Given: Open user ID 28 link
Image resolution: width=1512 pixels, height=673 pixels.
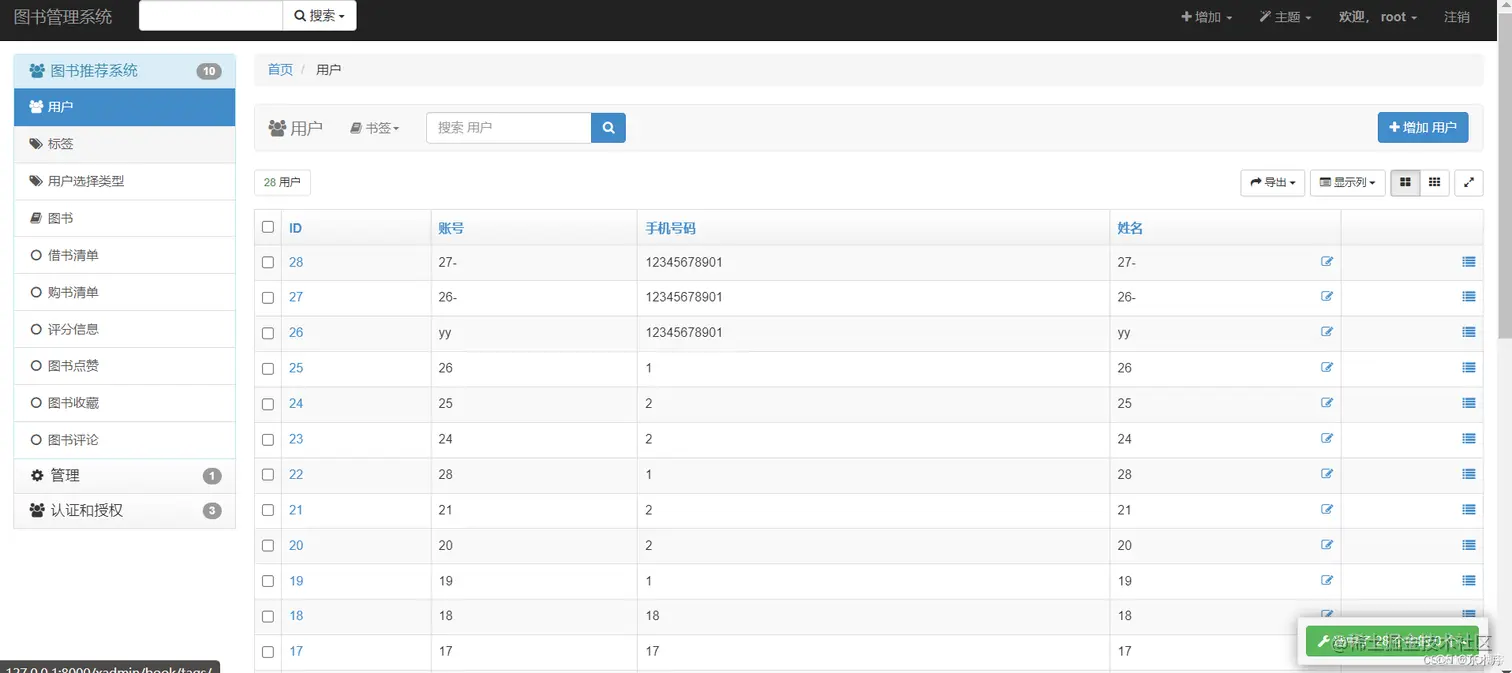Looking at the screenshot, I should pos(296,262).
